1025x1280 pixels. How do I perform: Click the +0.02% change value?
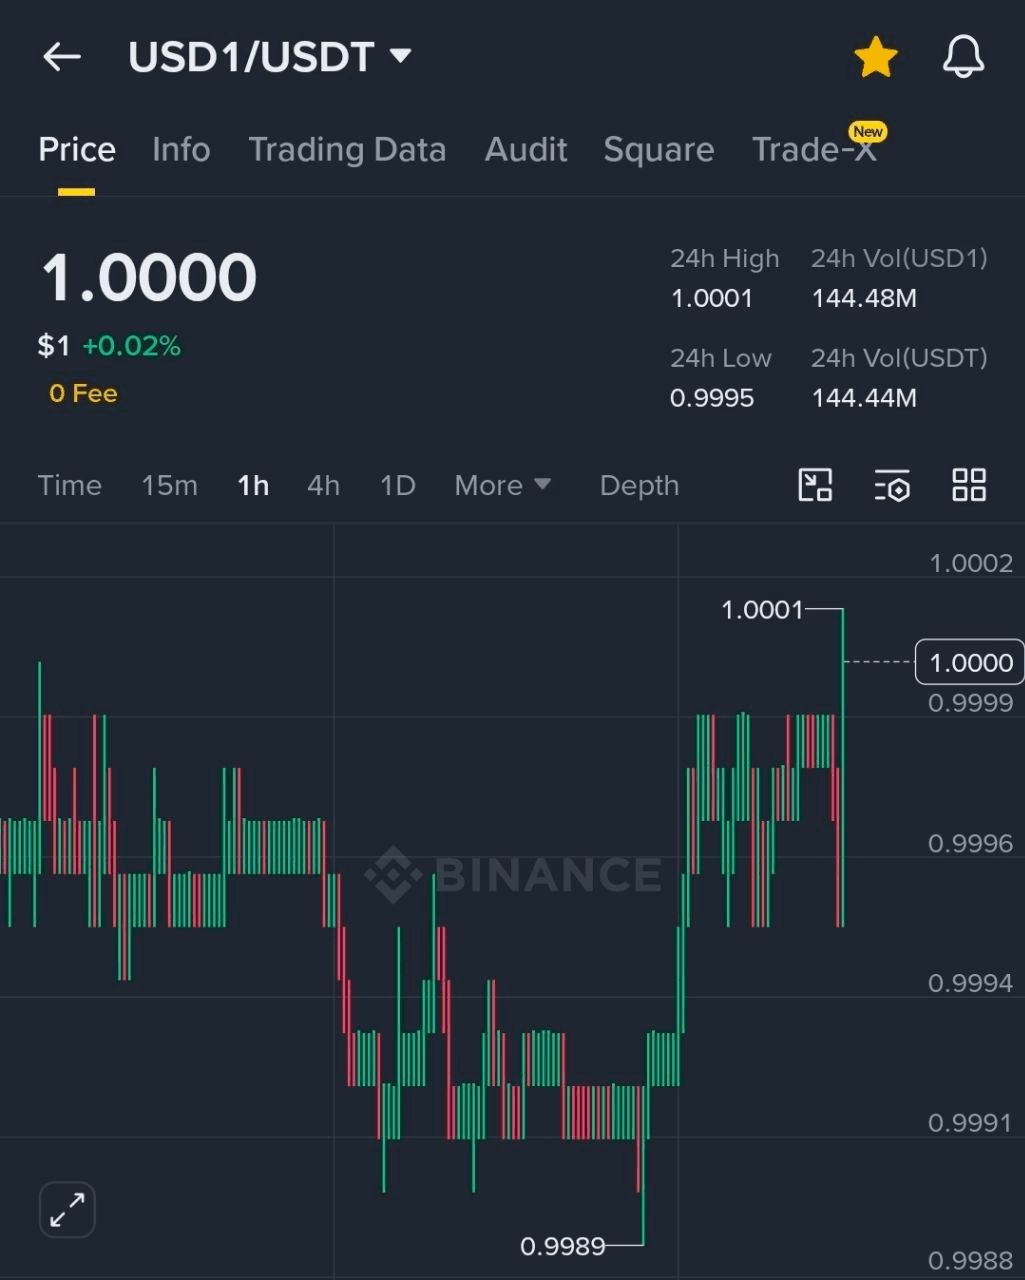(131, 347)
